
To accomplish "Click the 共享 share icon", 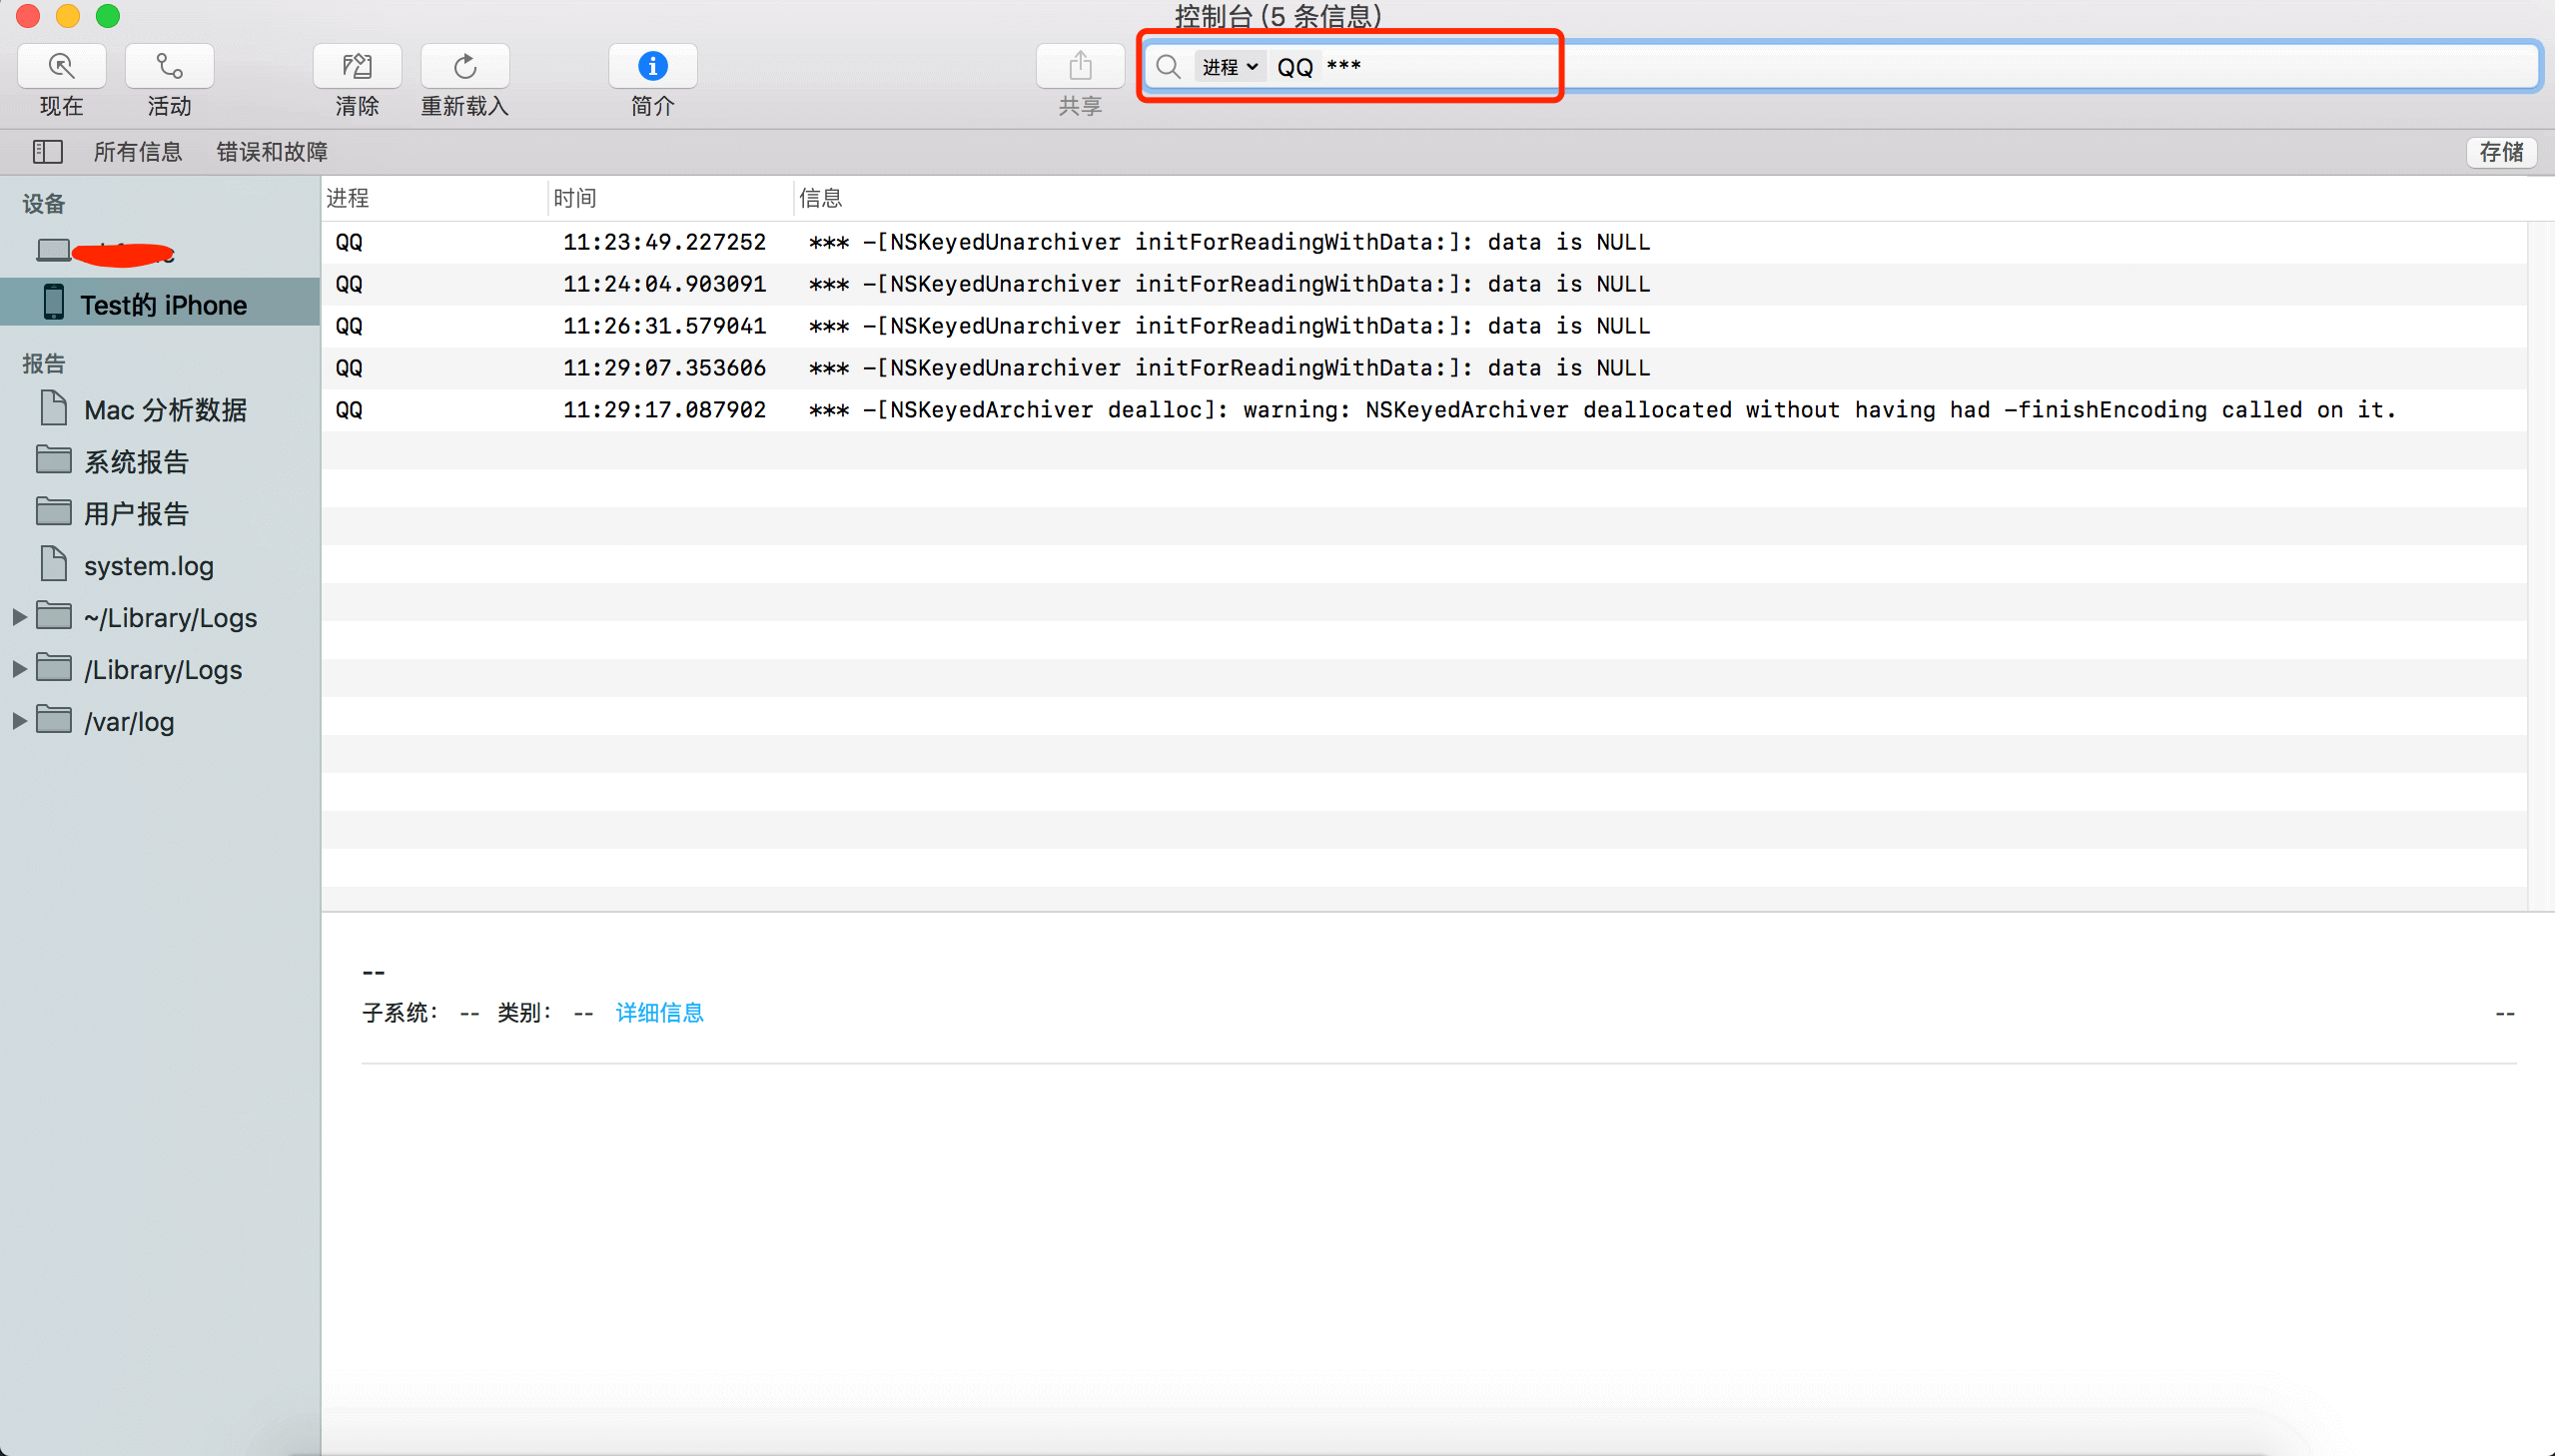I will (1080, 66).
